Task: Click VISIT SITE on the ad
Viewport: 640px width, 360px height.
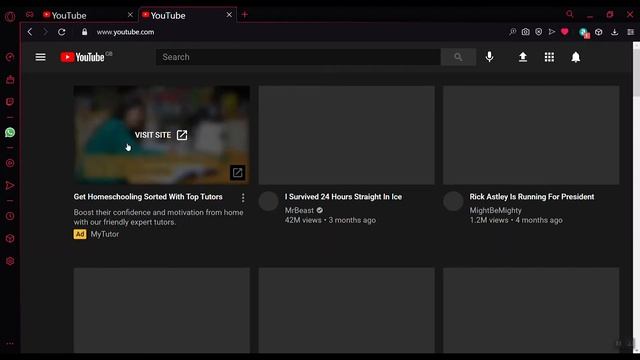Action: coord(161,135)
